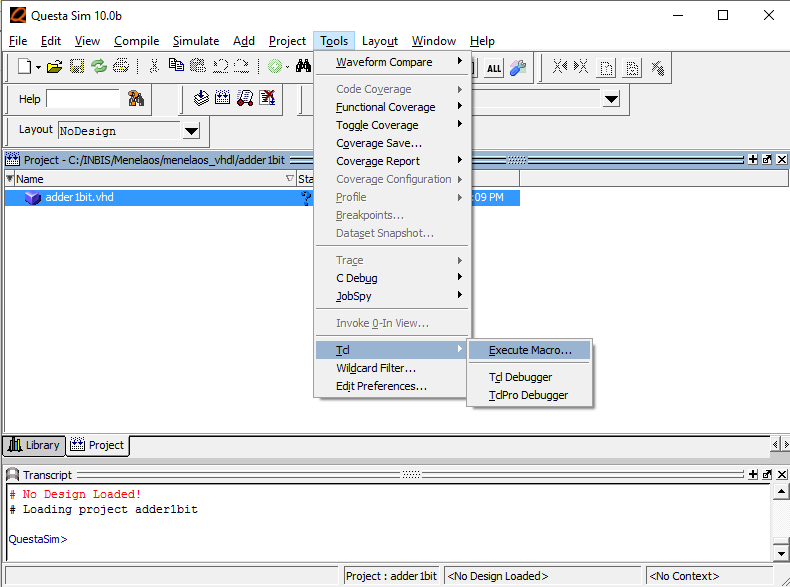Choose Coverage Save… from Tools menu
Image resolution: width=790 pixels, height=587 pixels.
point(391,143)
